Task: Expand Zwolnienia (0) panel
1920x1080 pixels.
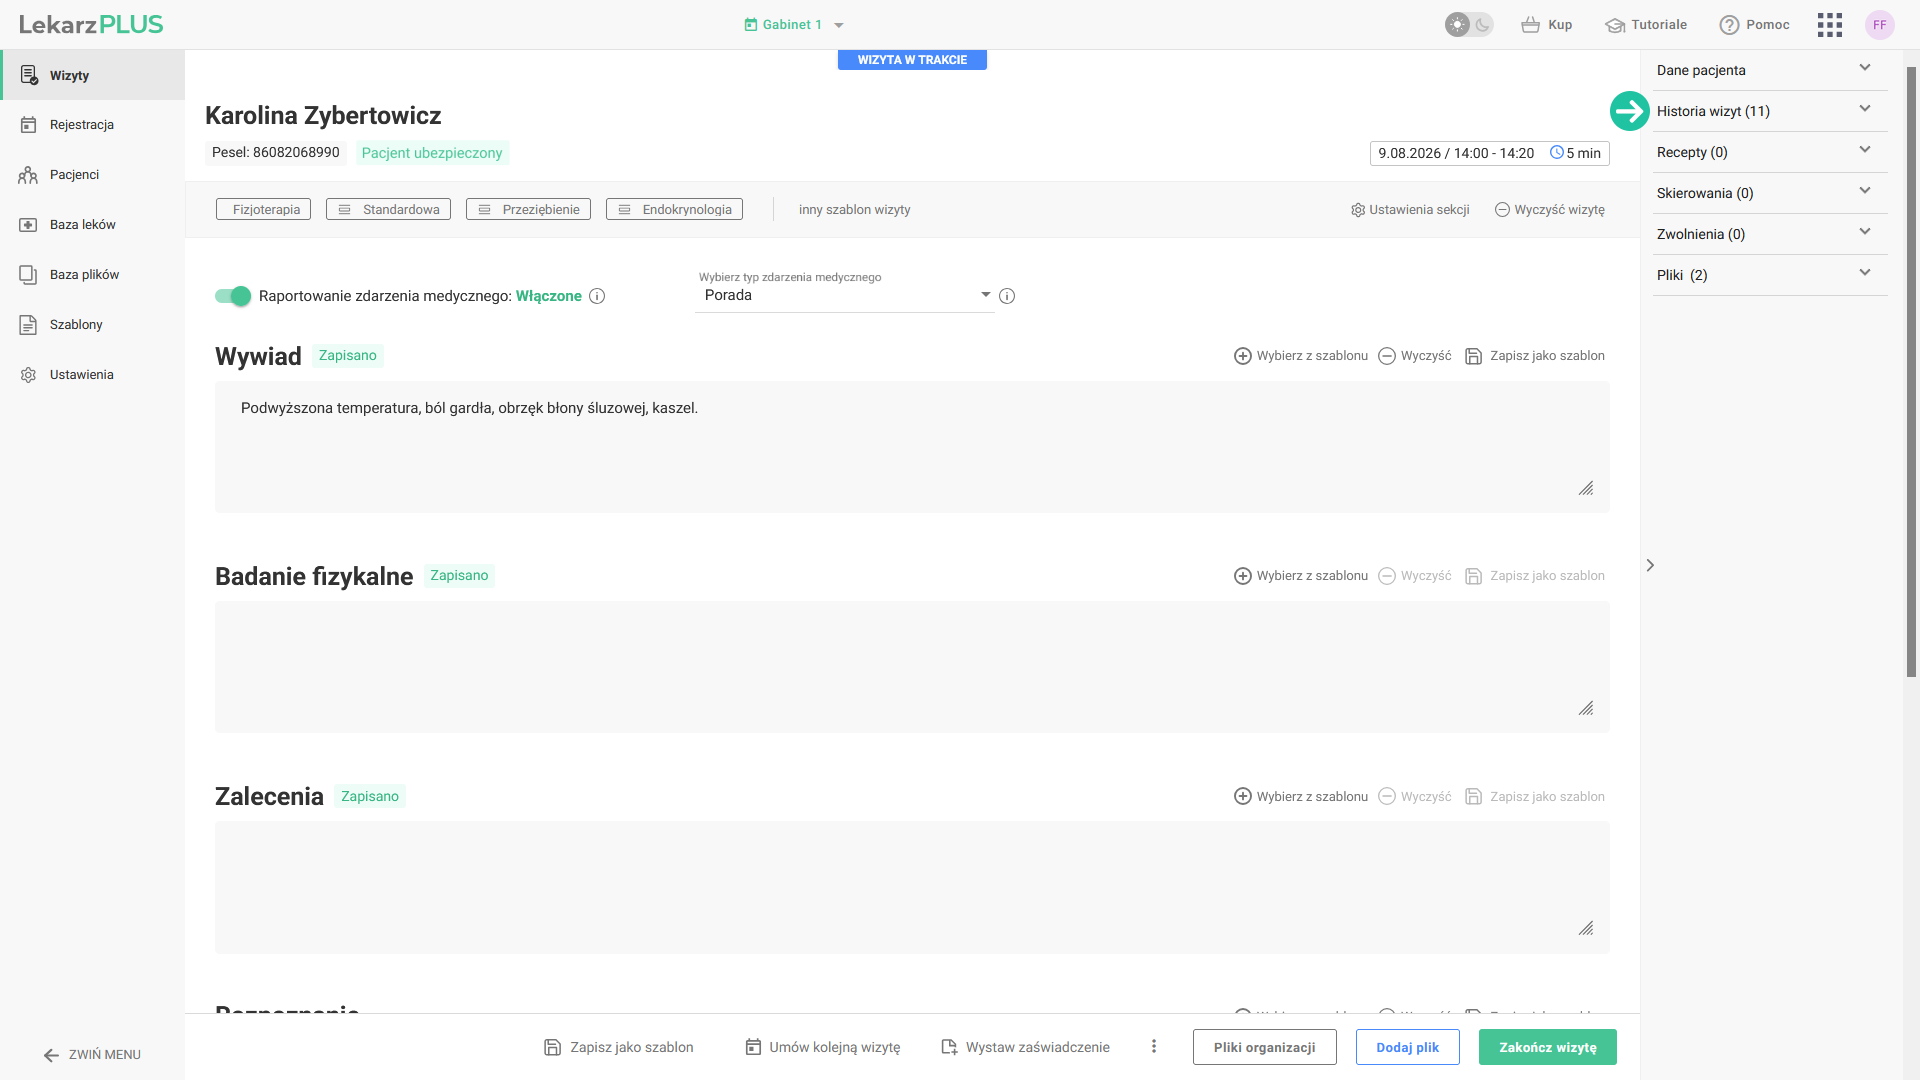Action: (x=1769, y=234)
